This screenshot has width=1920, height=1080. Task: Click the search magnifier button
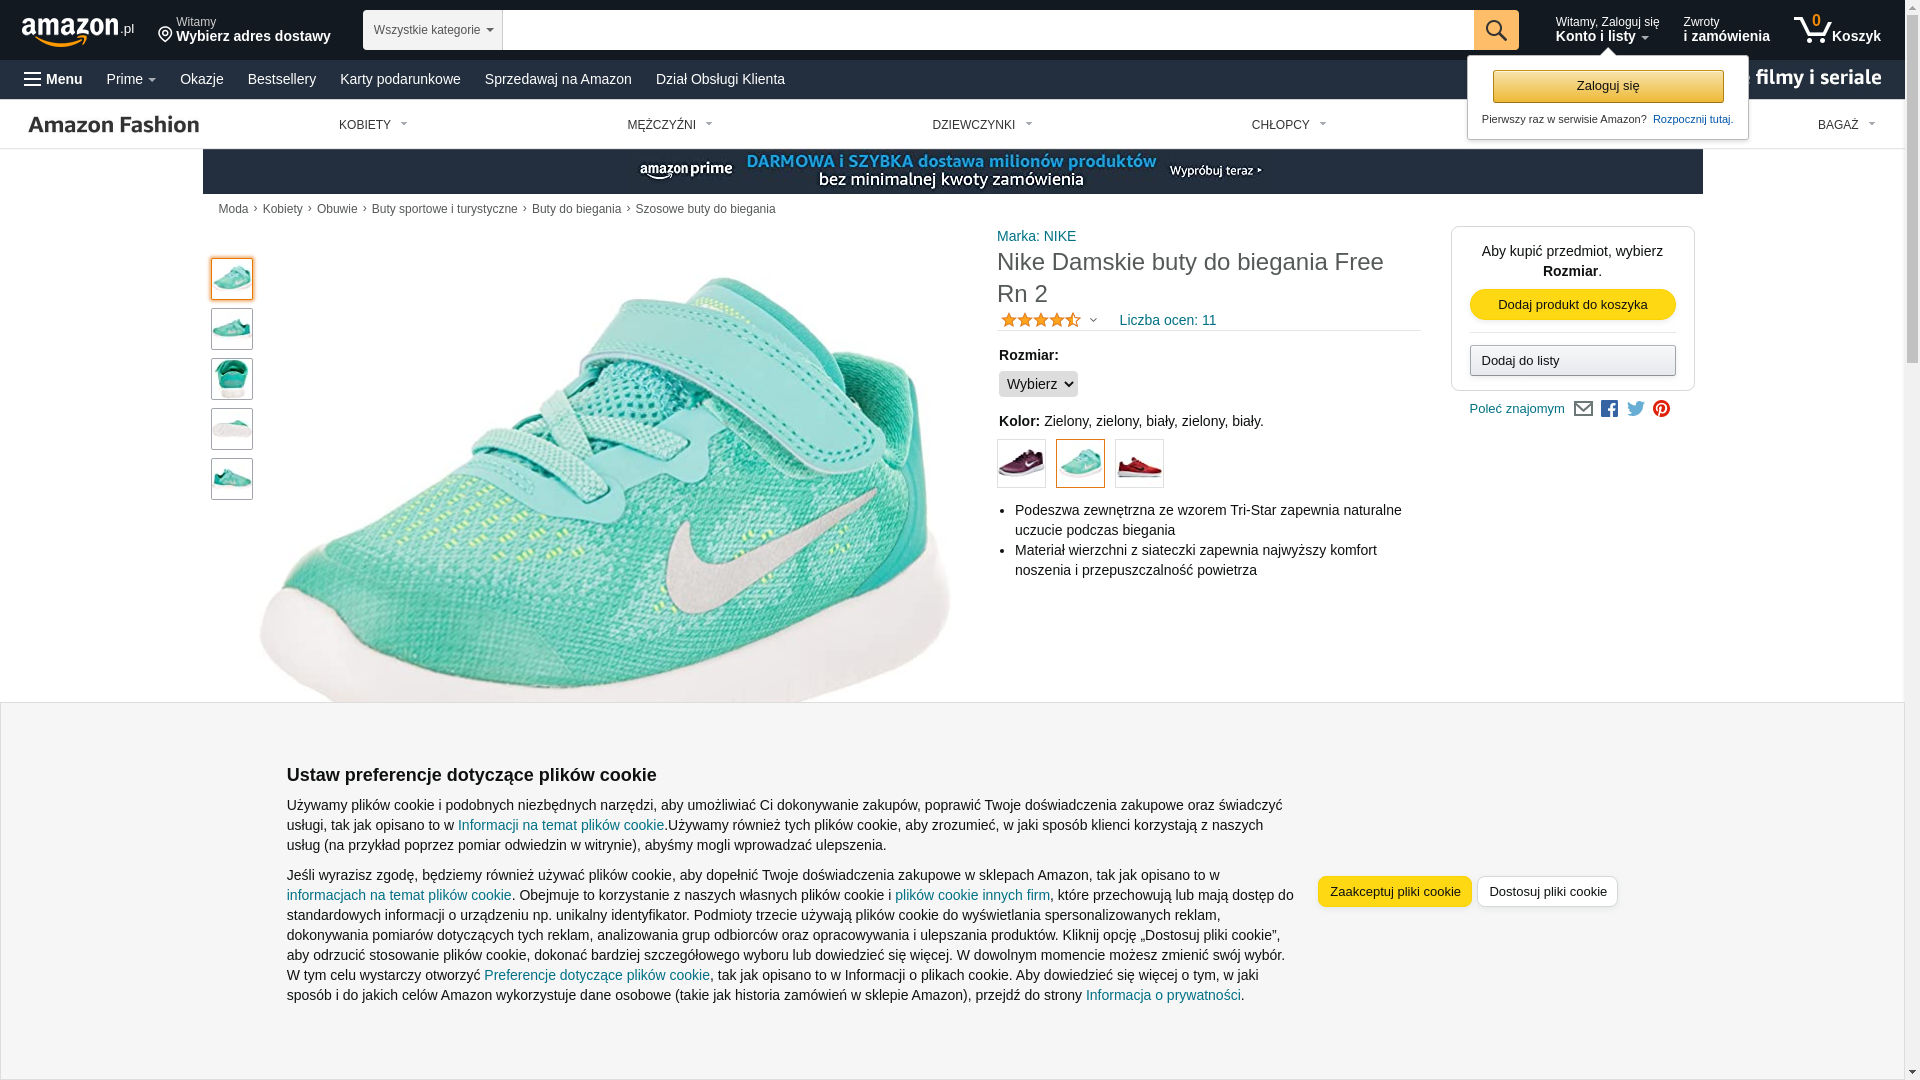pos(1496,30)
